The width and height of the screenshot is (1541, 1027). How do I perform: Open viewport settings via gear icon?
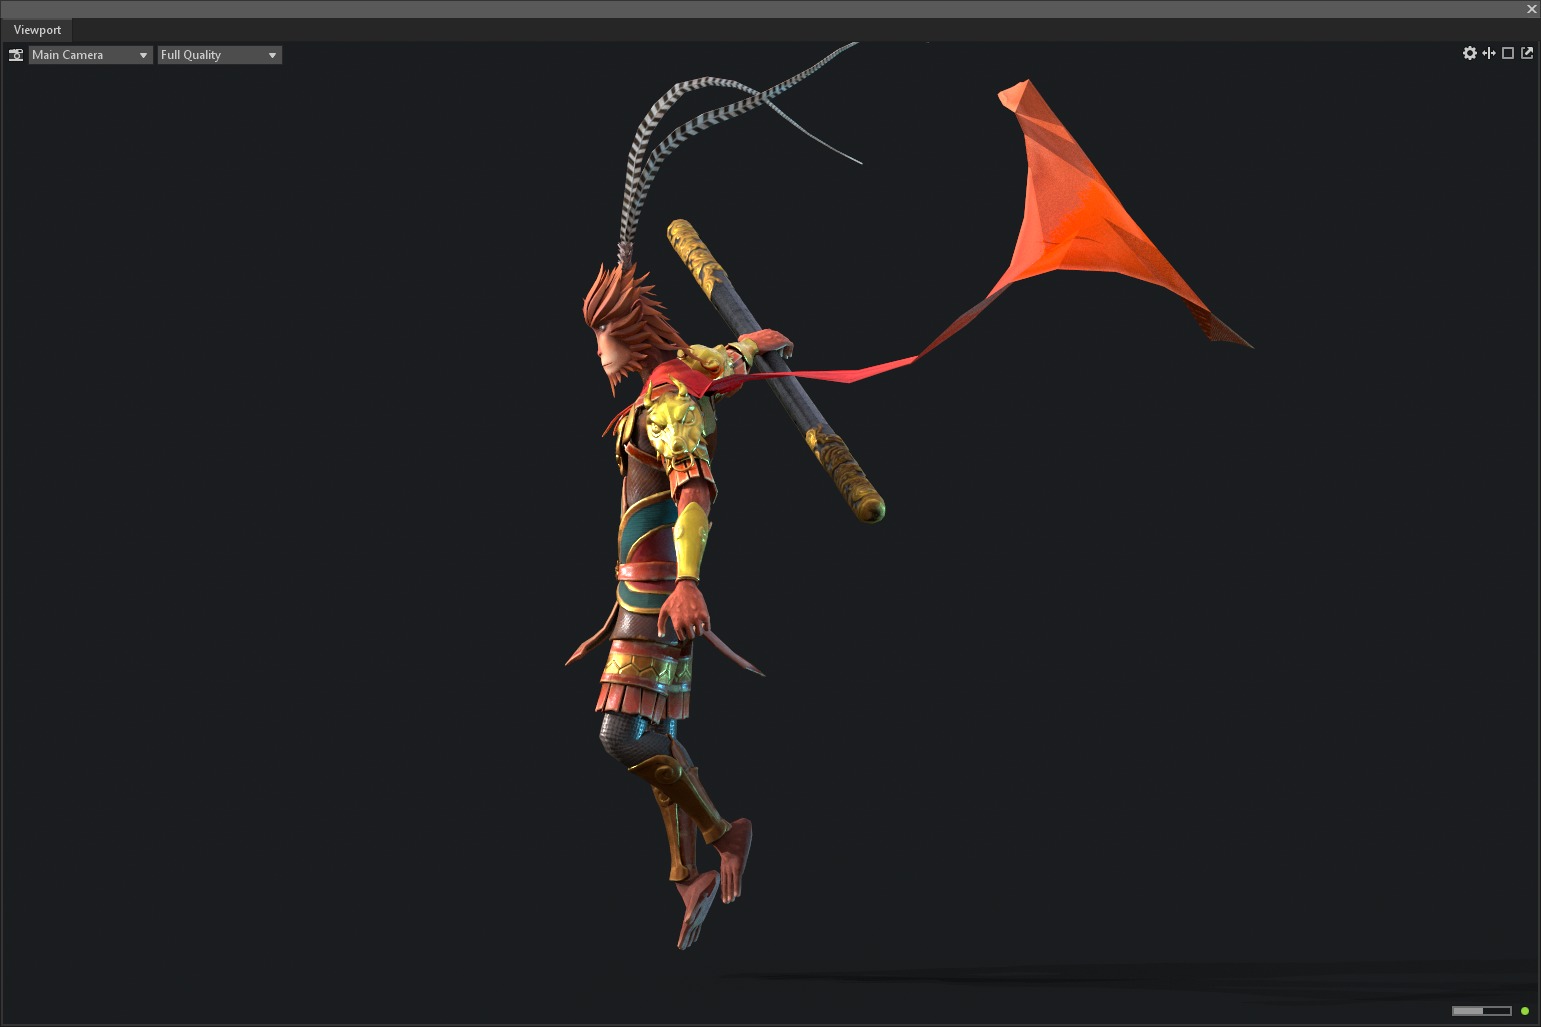pos(1470,53)
